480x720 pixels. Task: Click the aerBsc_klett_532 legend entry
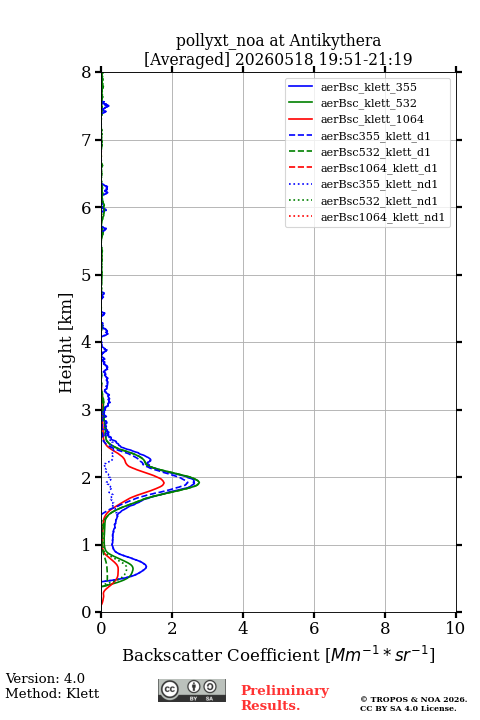point(352,103)
